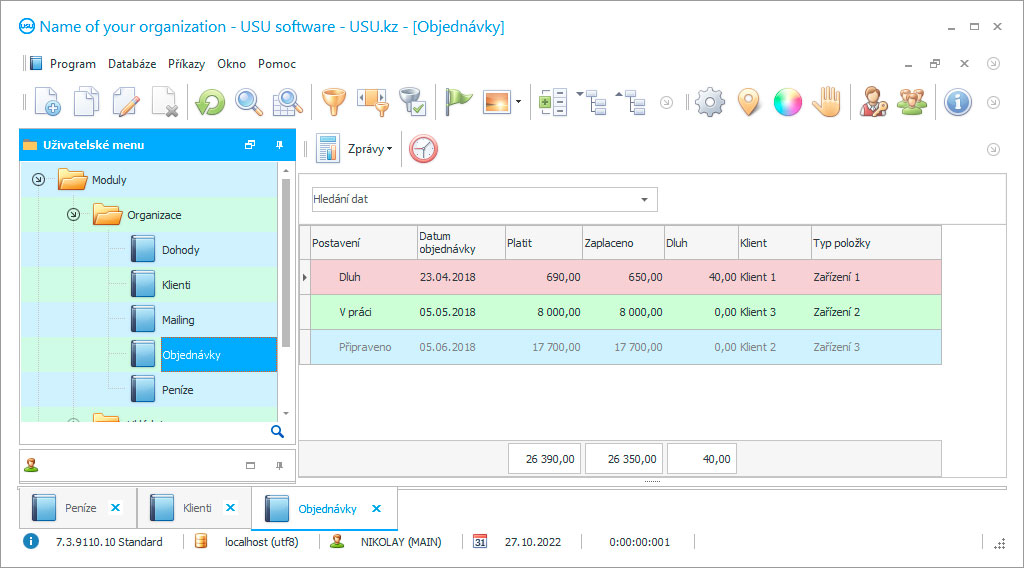
Task: Open the dropdown arrow beside picture icon
Action: coord(519,102)
